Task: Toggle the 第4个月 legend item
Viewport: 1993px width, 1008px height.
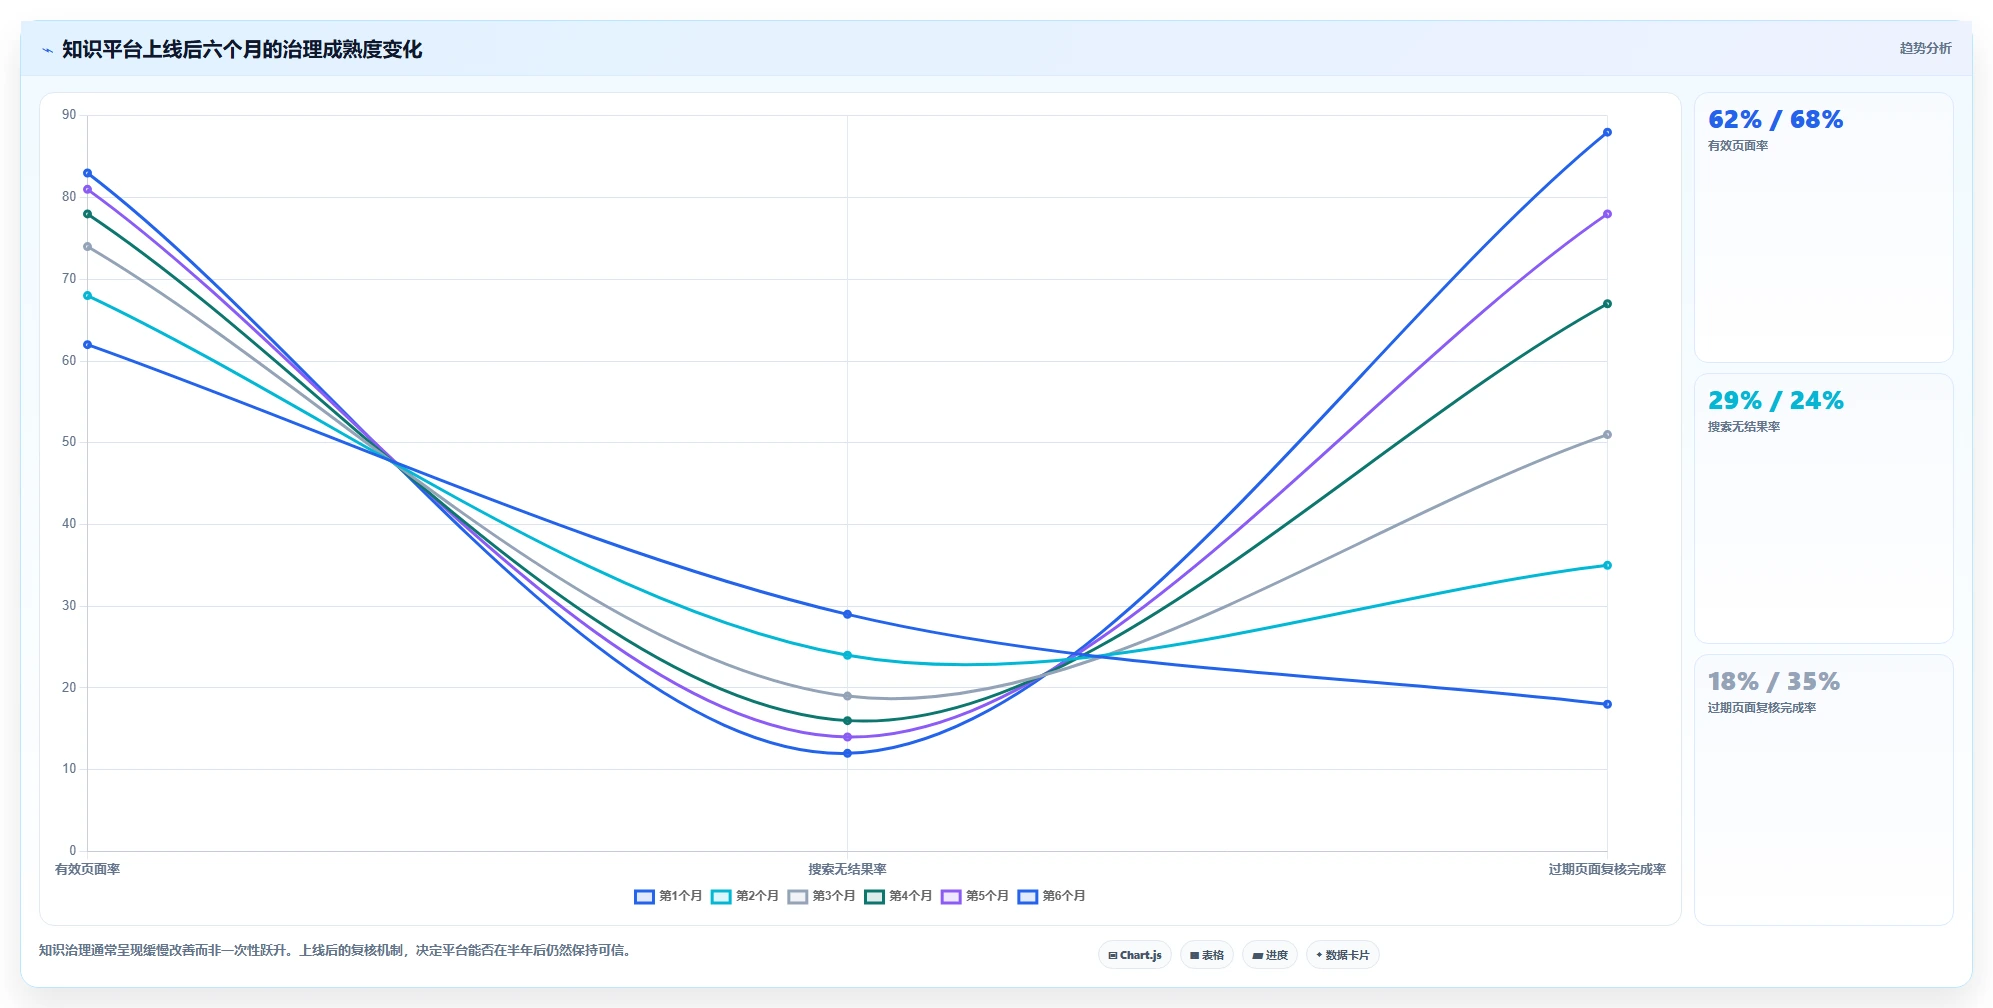Action: pyautogui.click(x=898, y=896)
